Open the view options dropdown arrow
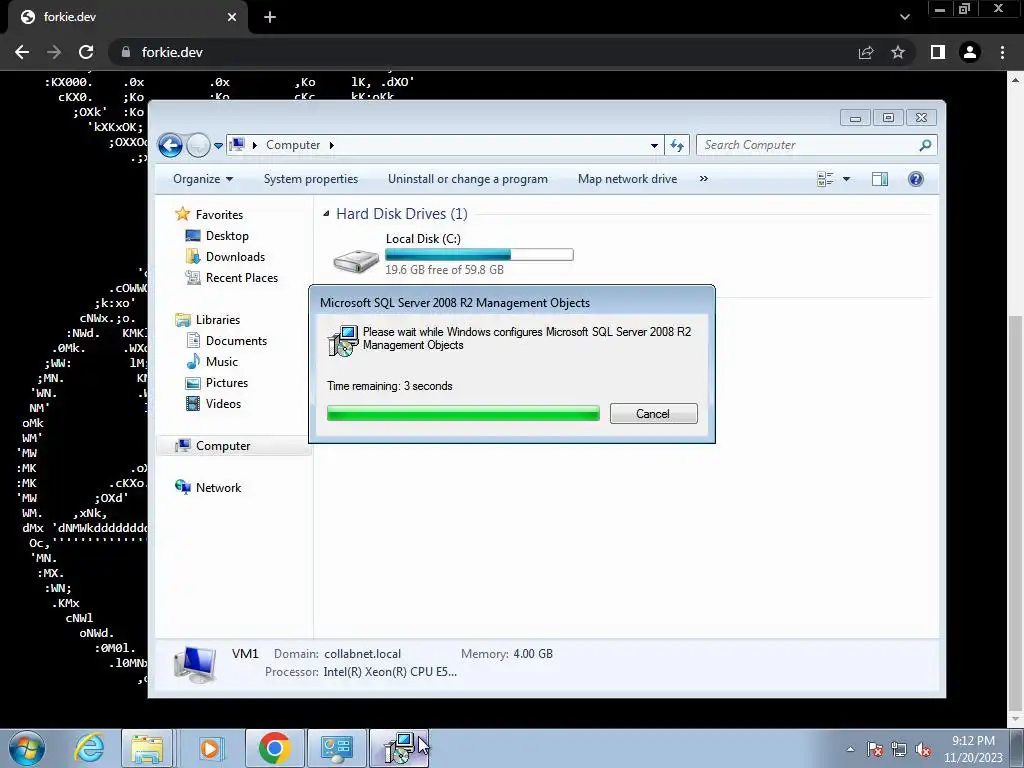1024x768 pixels. tap(846, 179)
